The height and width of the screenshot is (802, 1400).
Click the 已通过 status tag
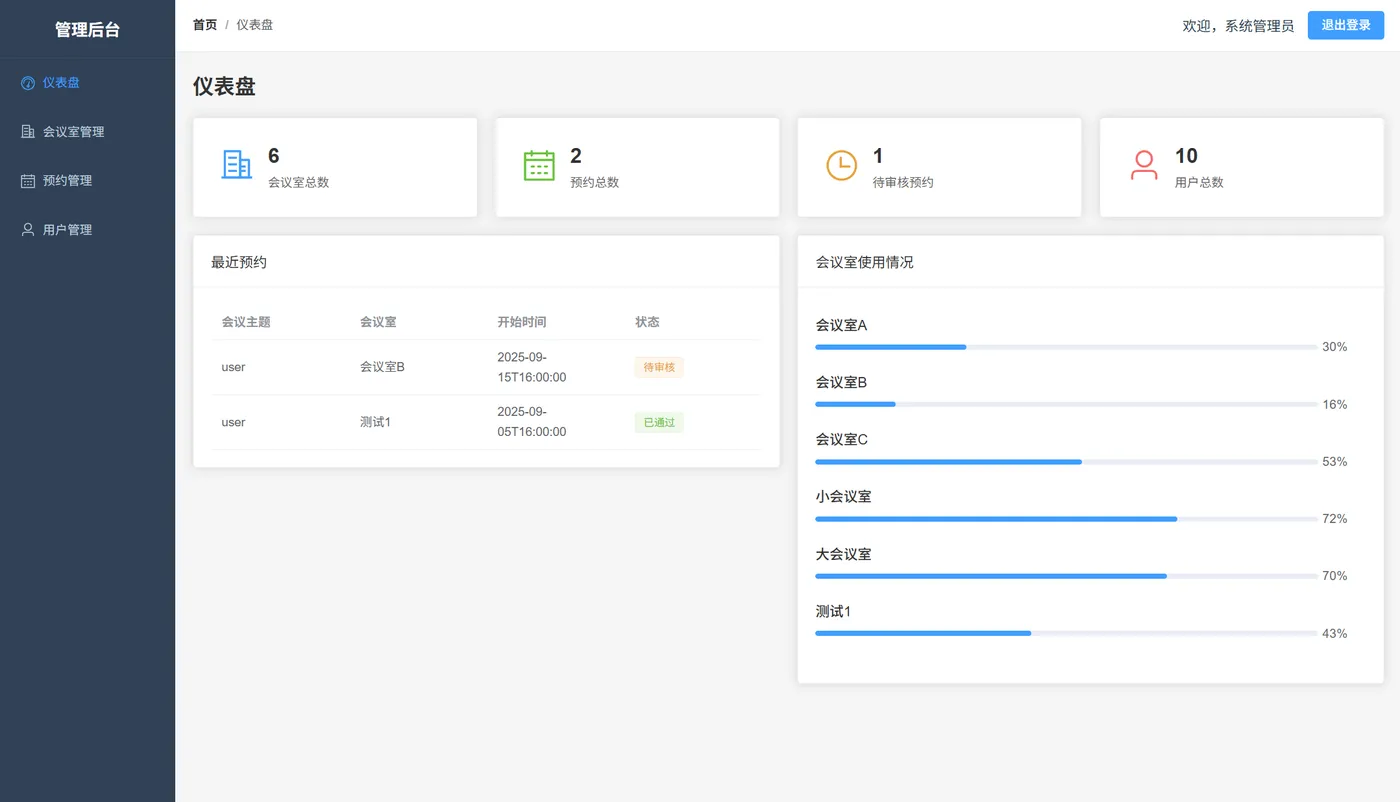(x=659, y=422)
